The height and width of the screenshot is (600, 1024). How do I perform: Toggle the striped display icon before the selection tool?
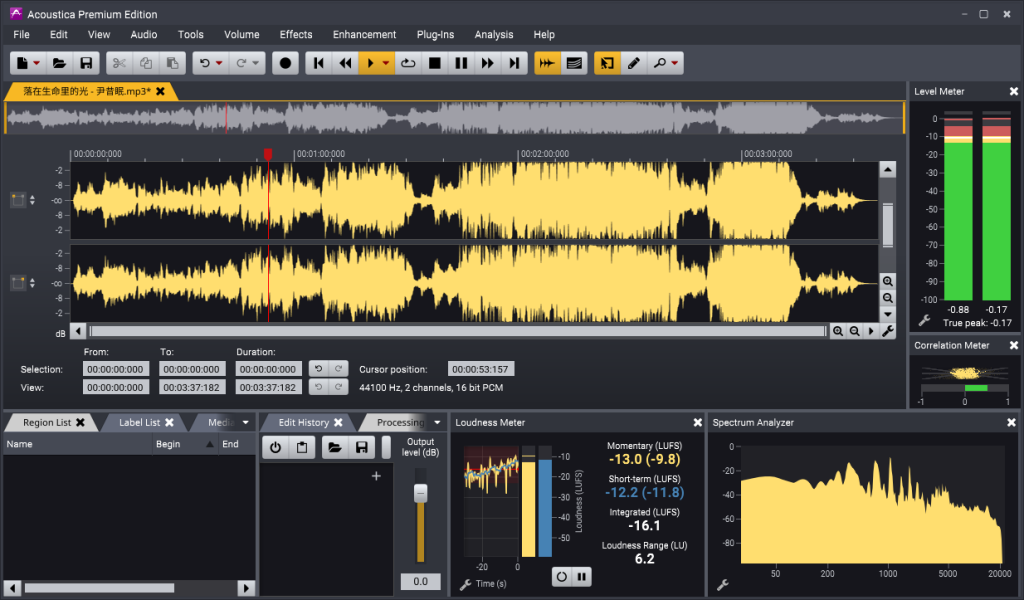574,63
